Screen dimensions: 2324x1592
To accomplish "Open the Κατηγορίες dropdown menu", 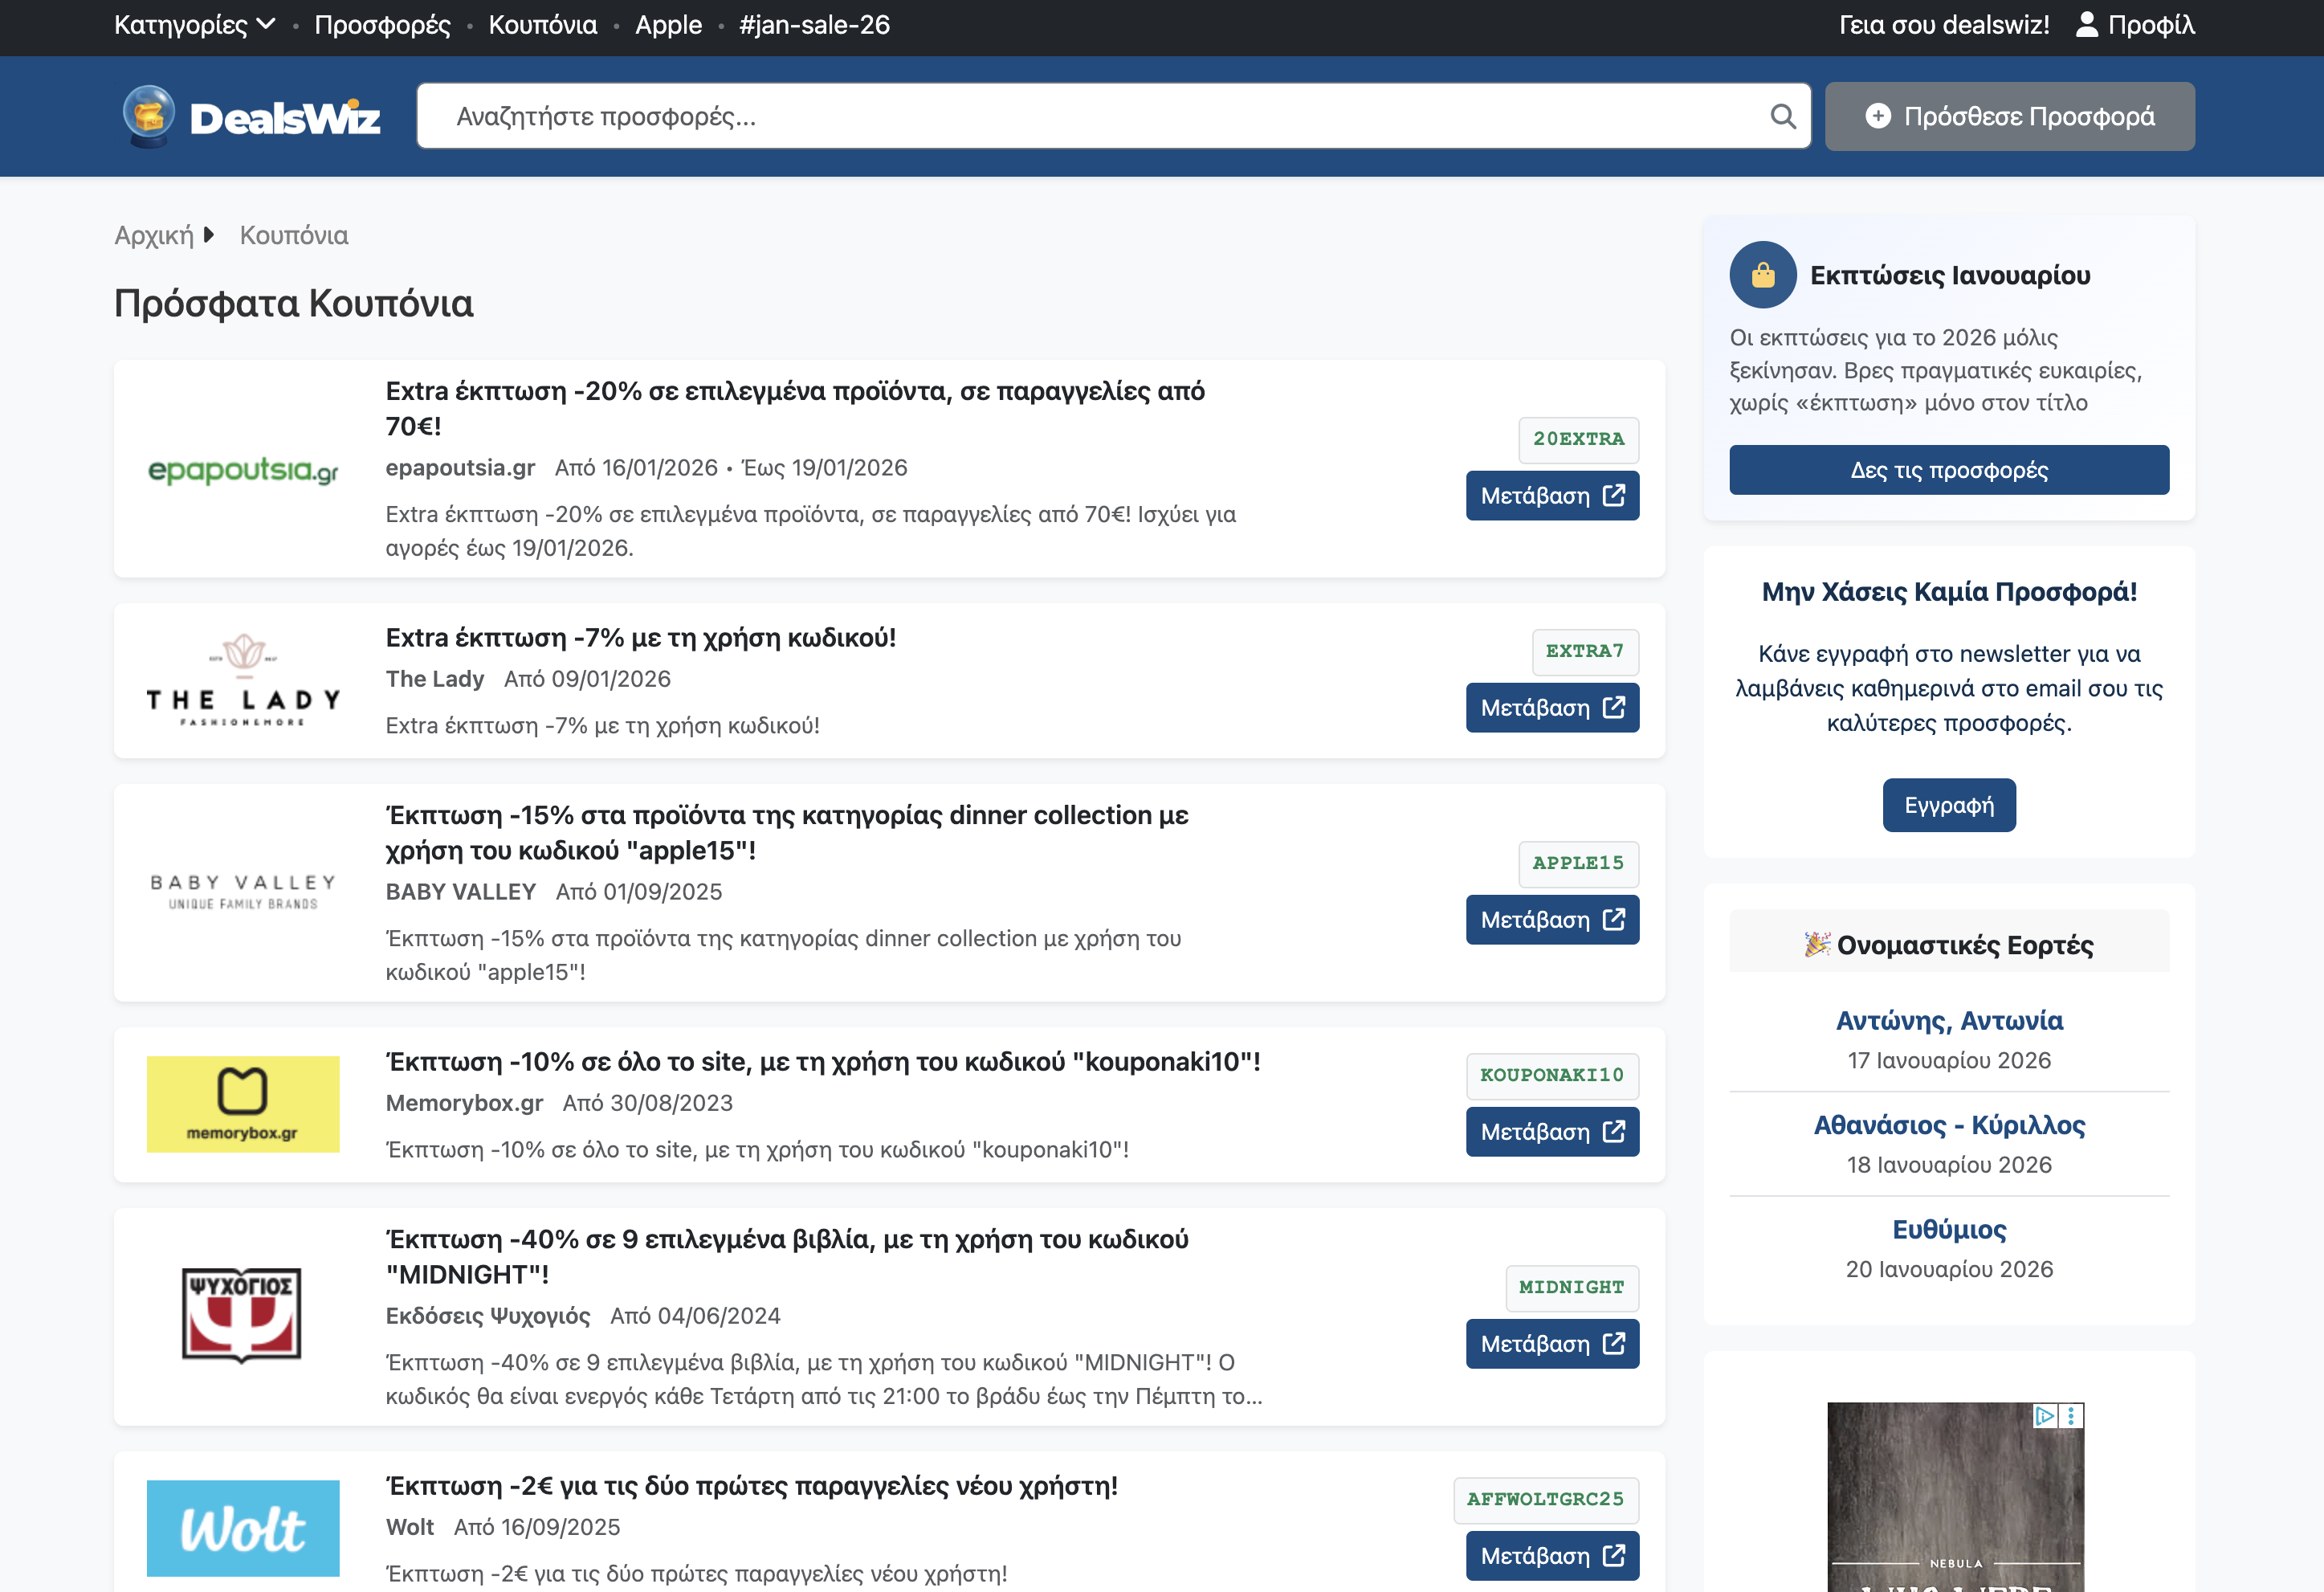I will click(194, 25).
